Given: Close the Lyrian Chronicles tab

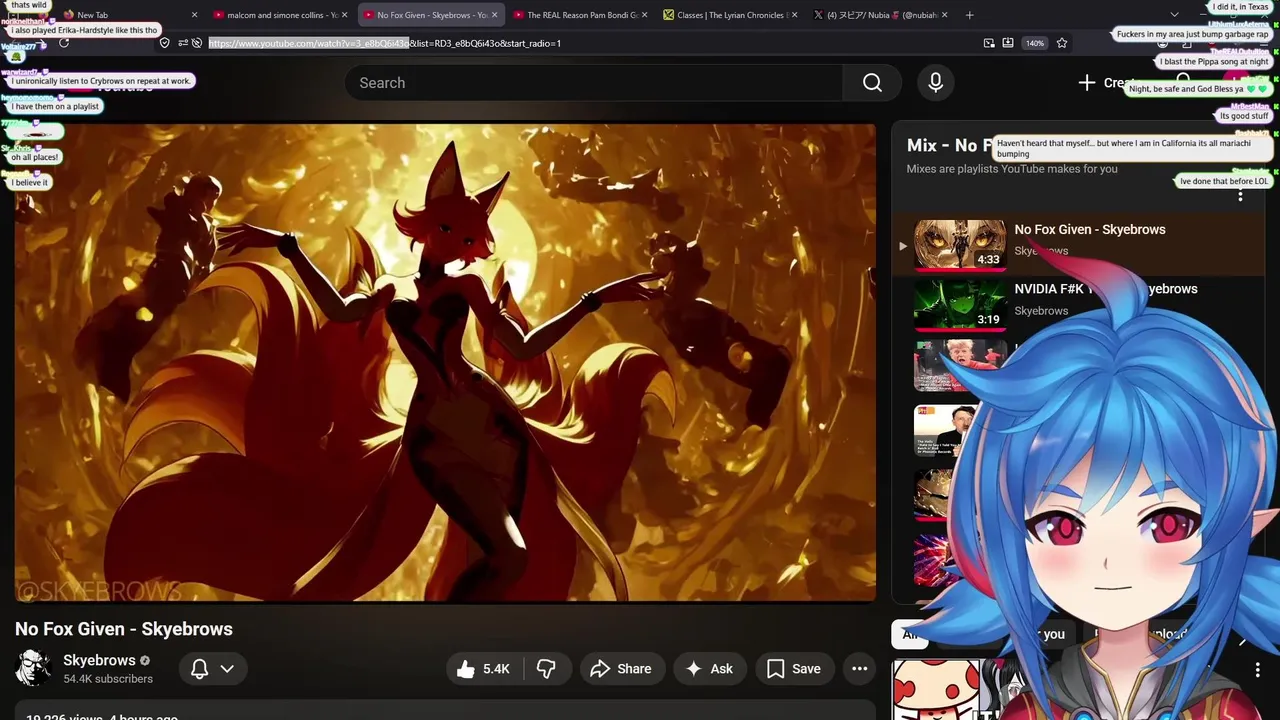Looking at the screenshot, I should point(794,15).
